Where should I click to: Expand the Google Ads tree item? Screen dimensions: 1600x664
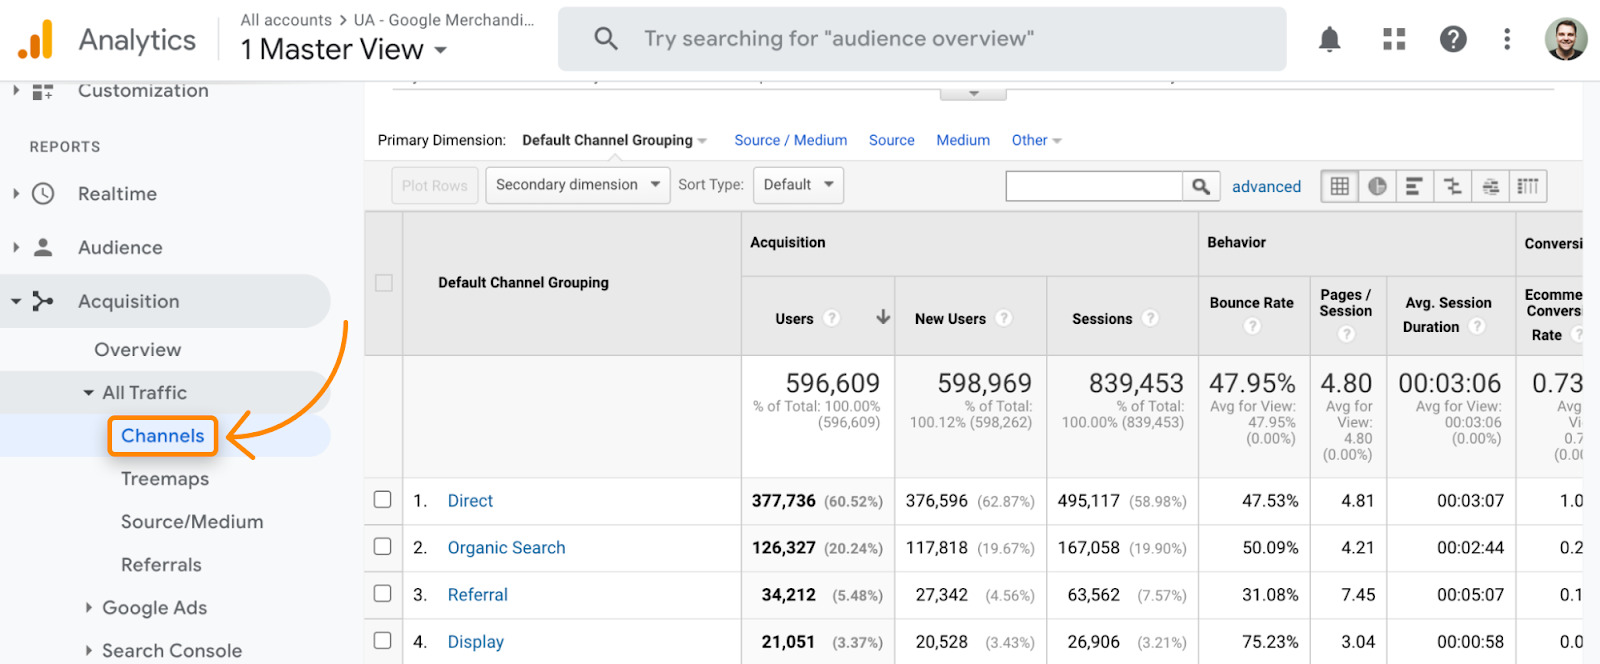pos(154,607)
